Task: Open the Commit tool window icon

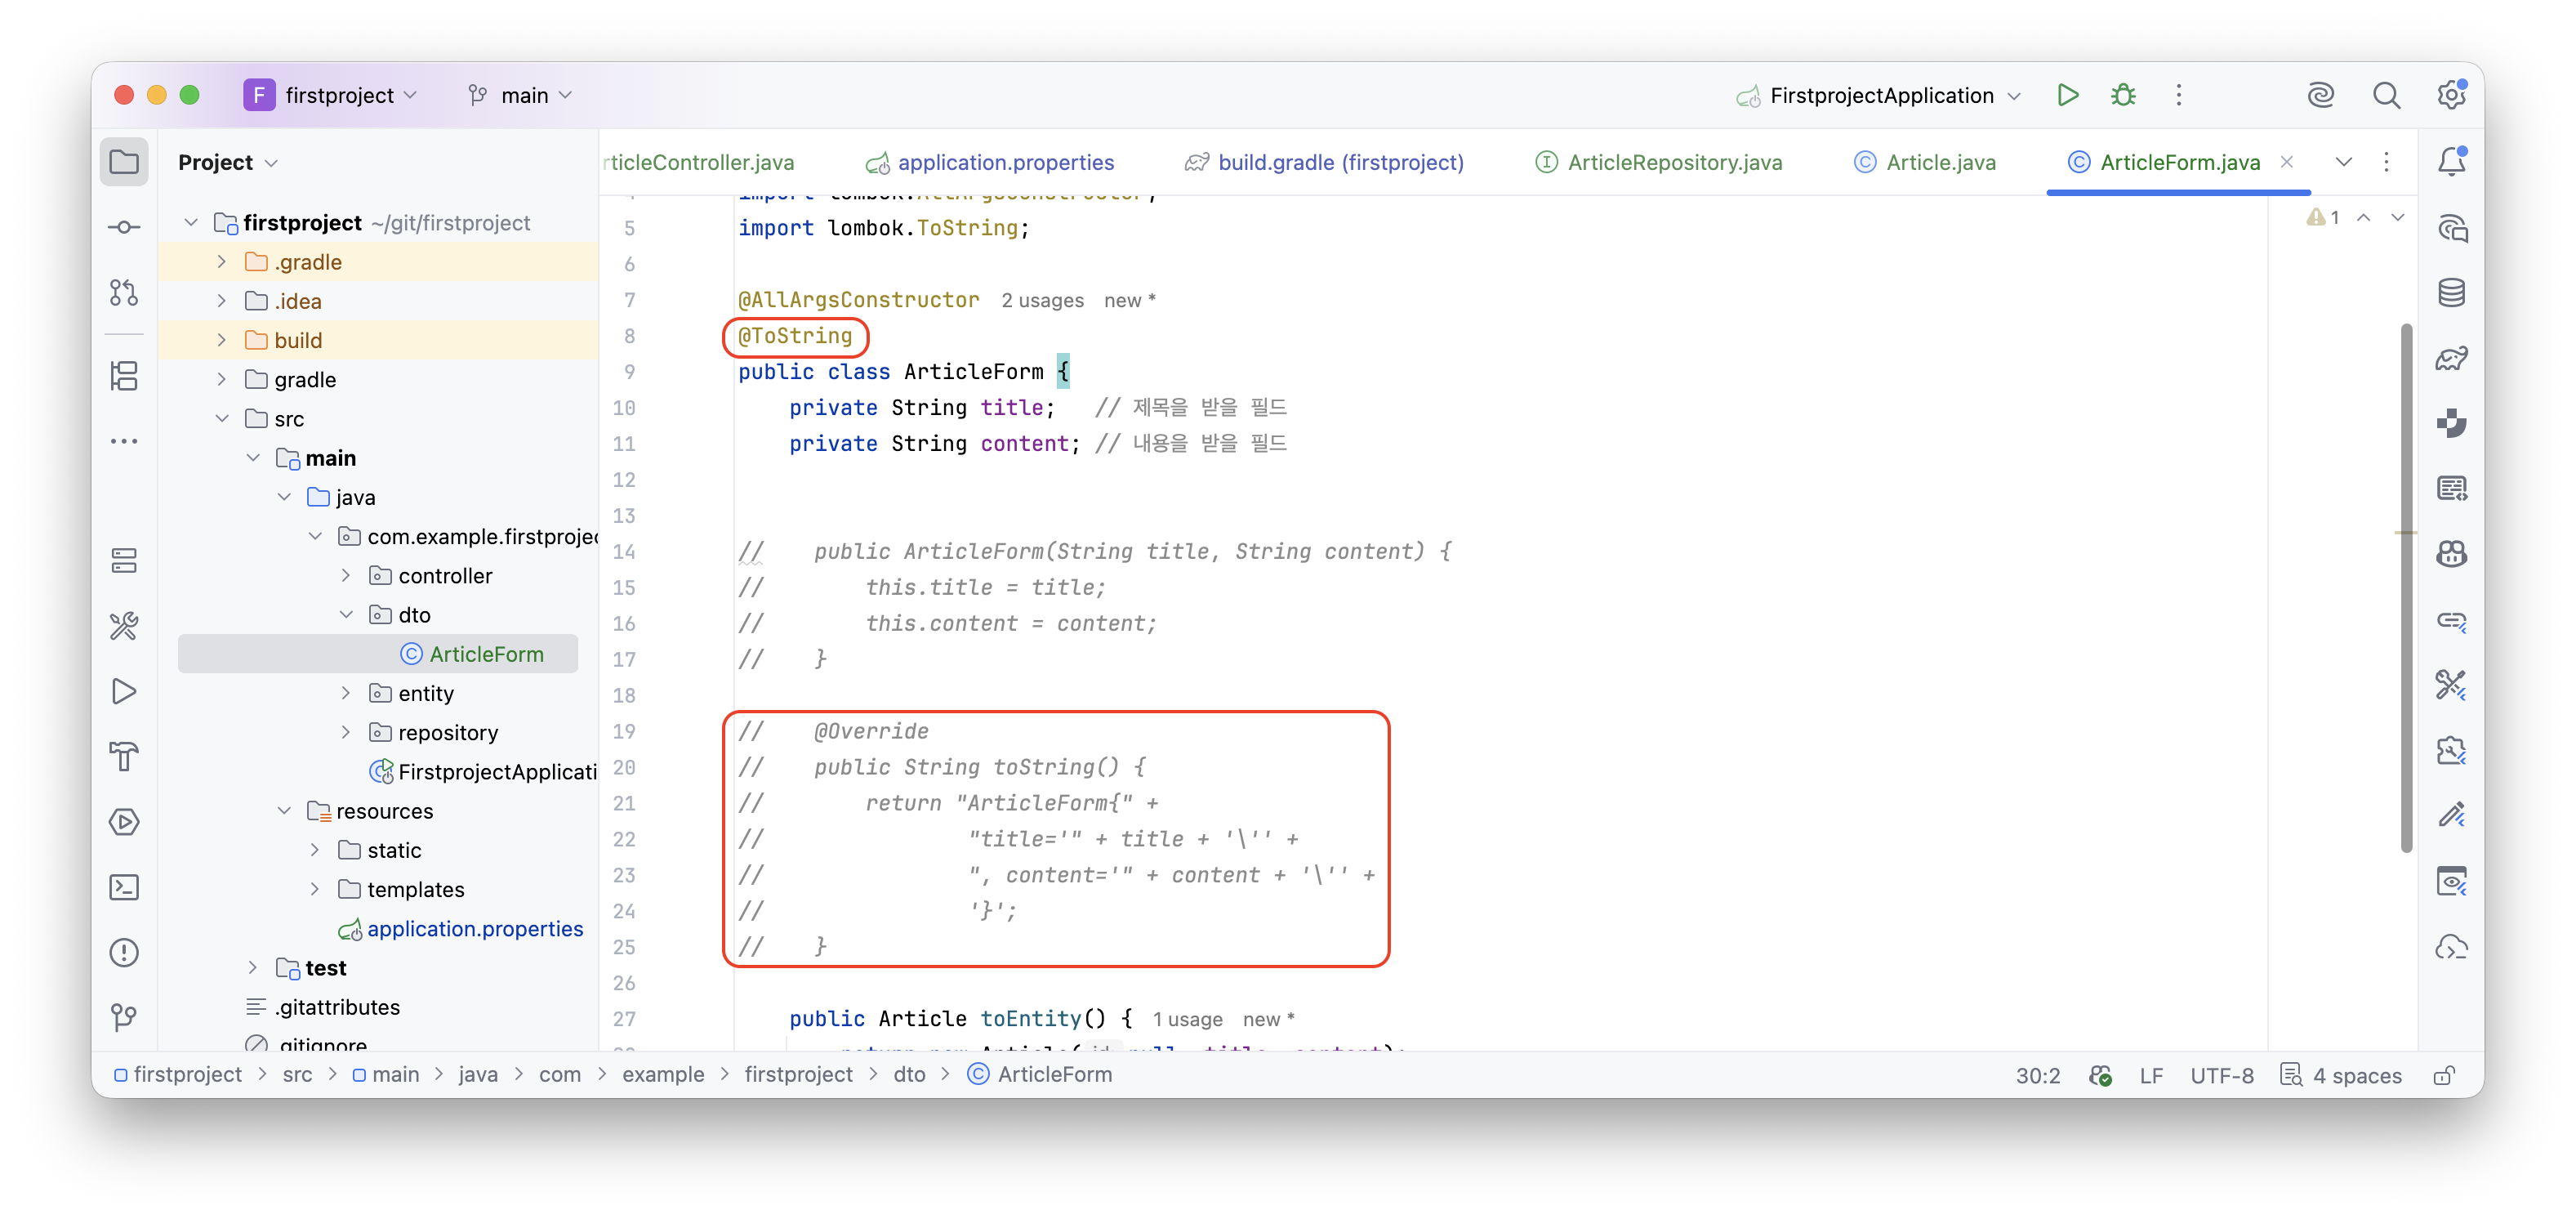Action: coord(124,227)
